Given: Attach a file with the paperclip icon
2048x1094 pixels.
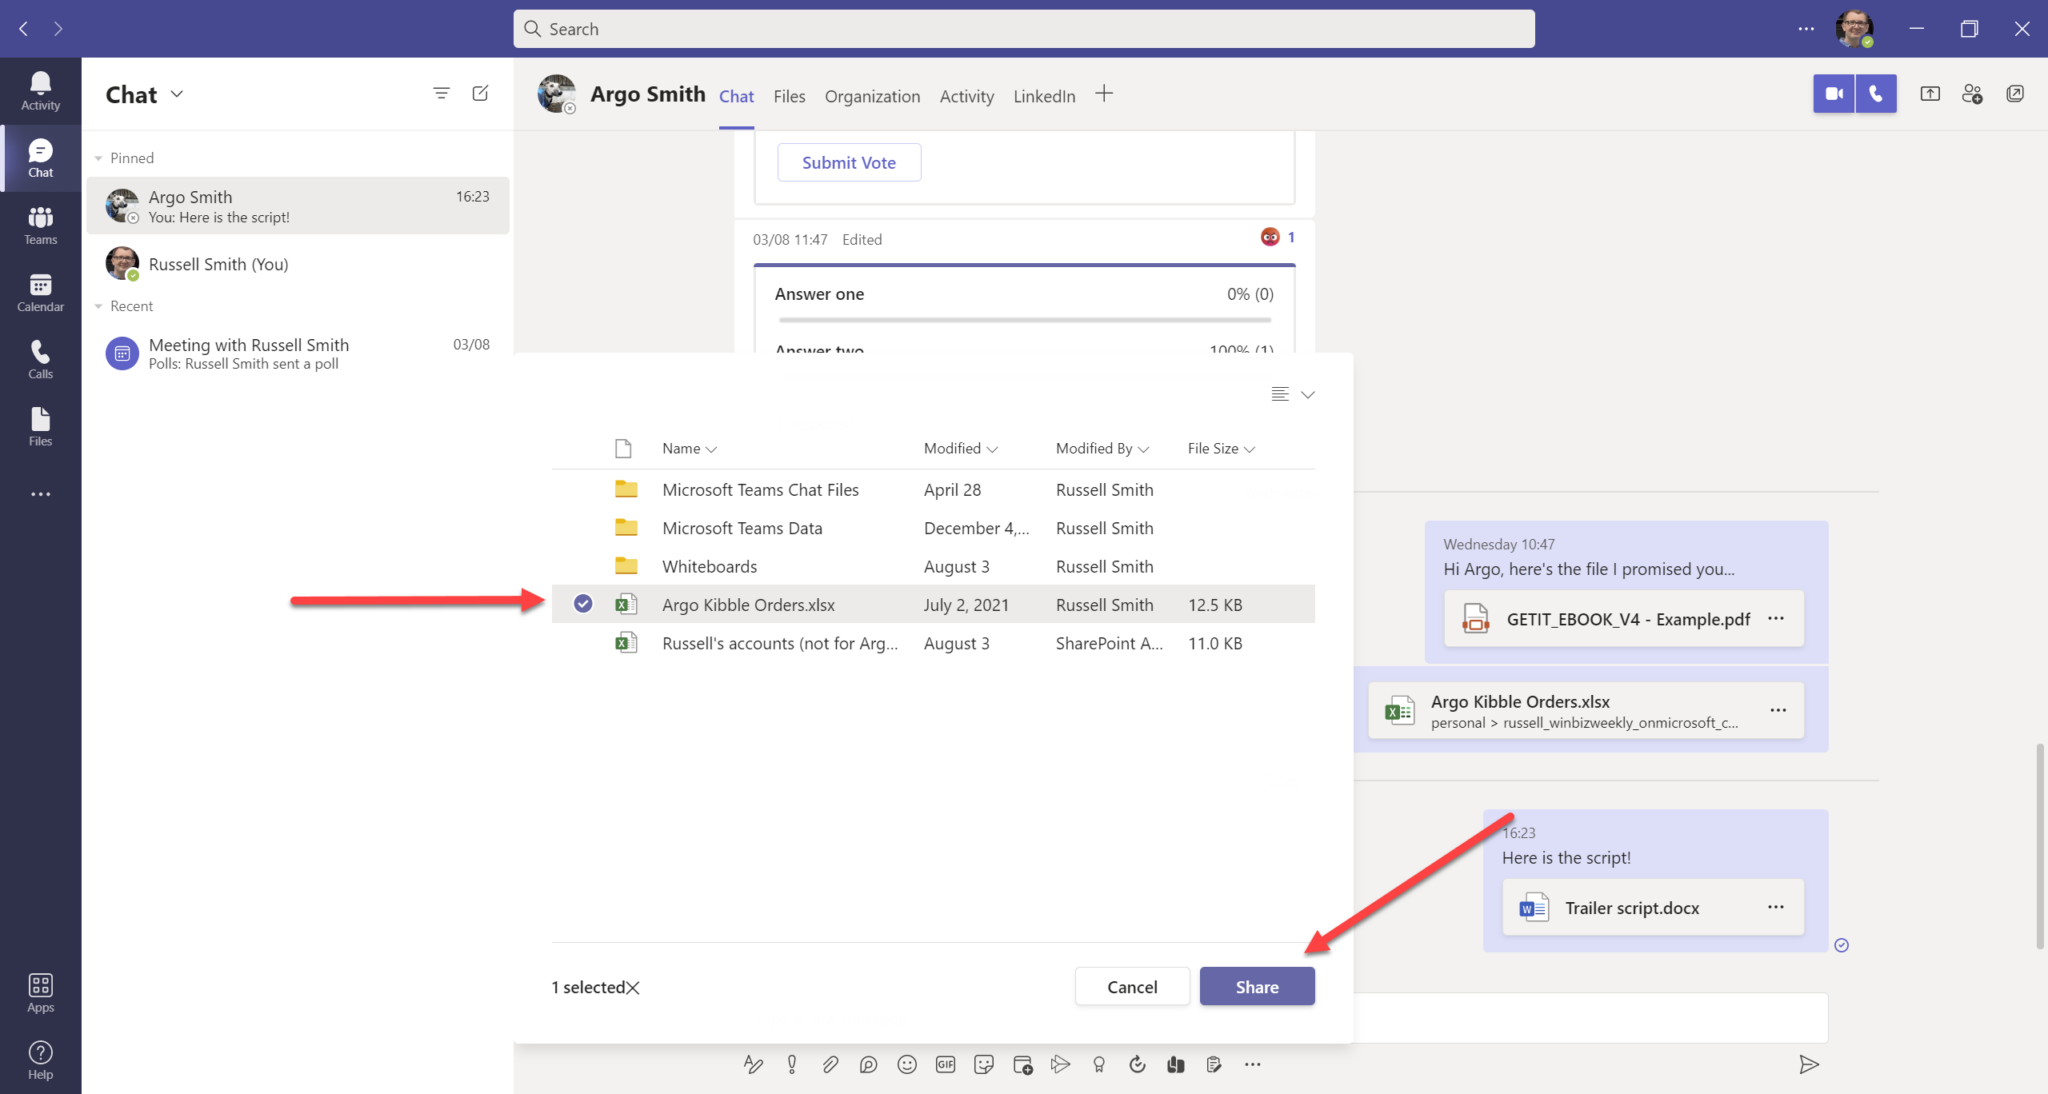Looking at the screenshot, I should click(830, 1065).
